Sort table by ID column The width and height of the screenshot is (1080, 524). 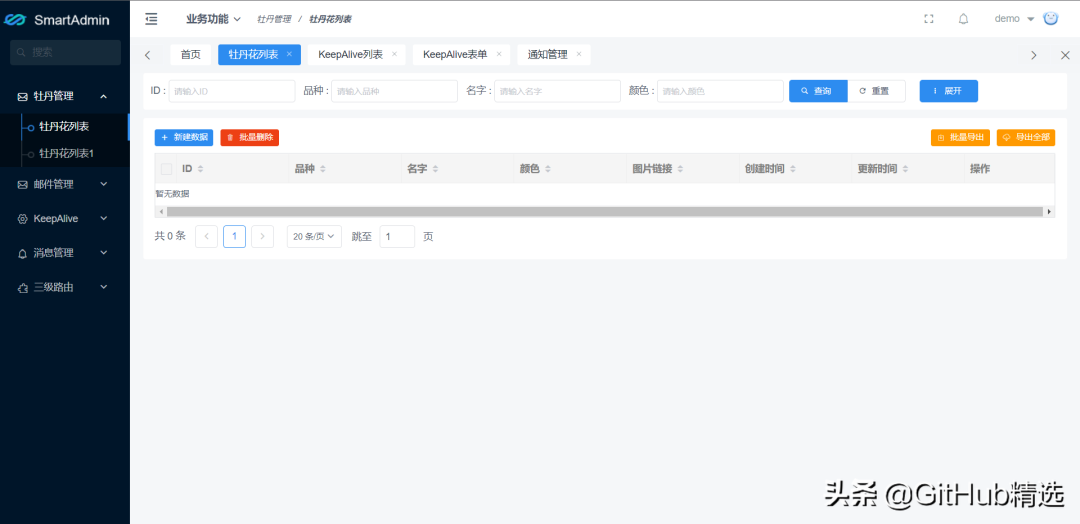tap(200, 169)
